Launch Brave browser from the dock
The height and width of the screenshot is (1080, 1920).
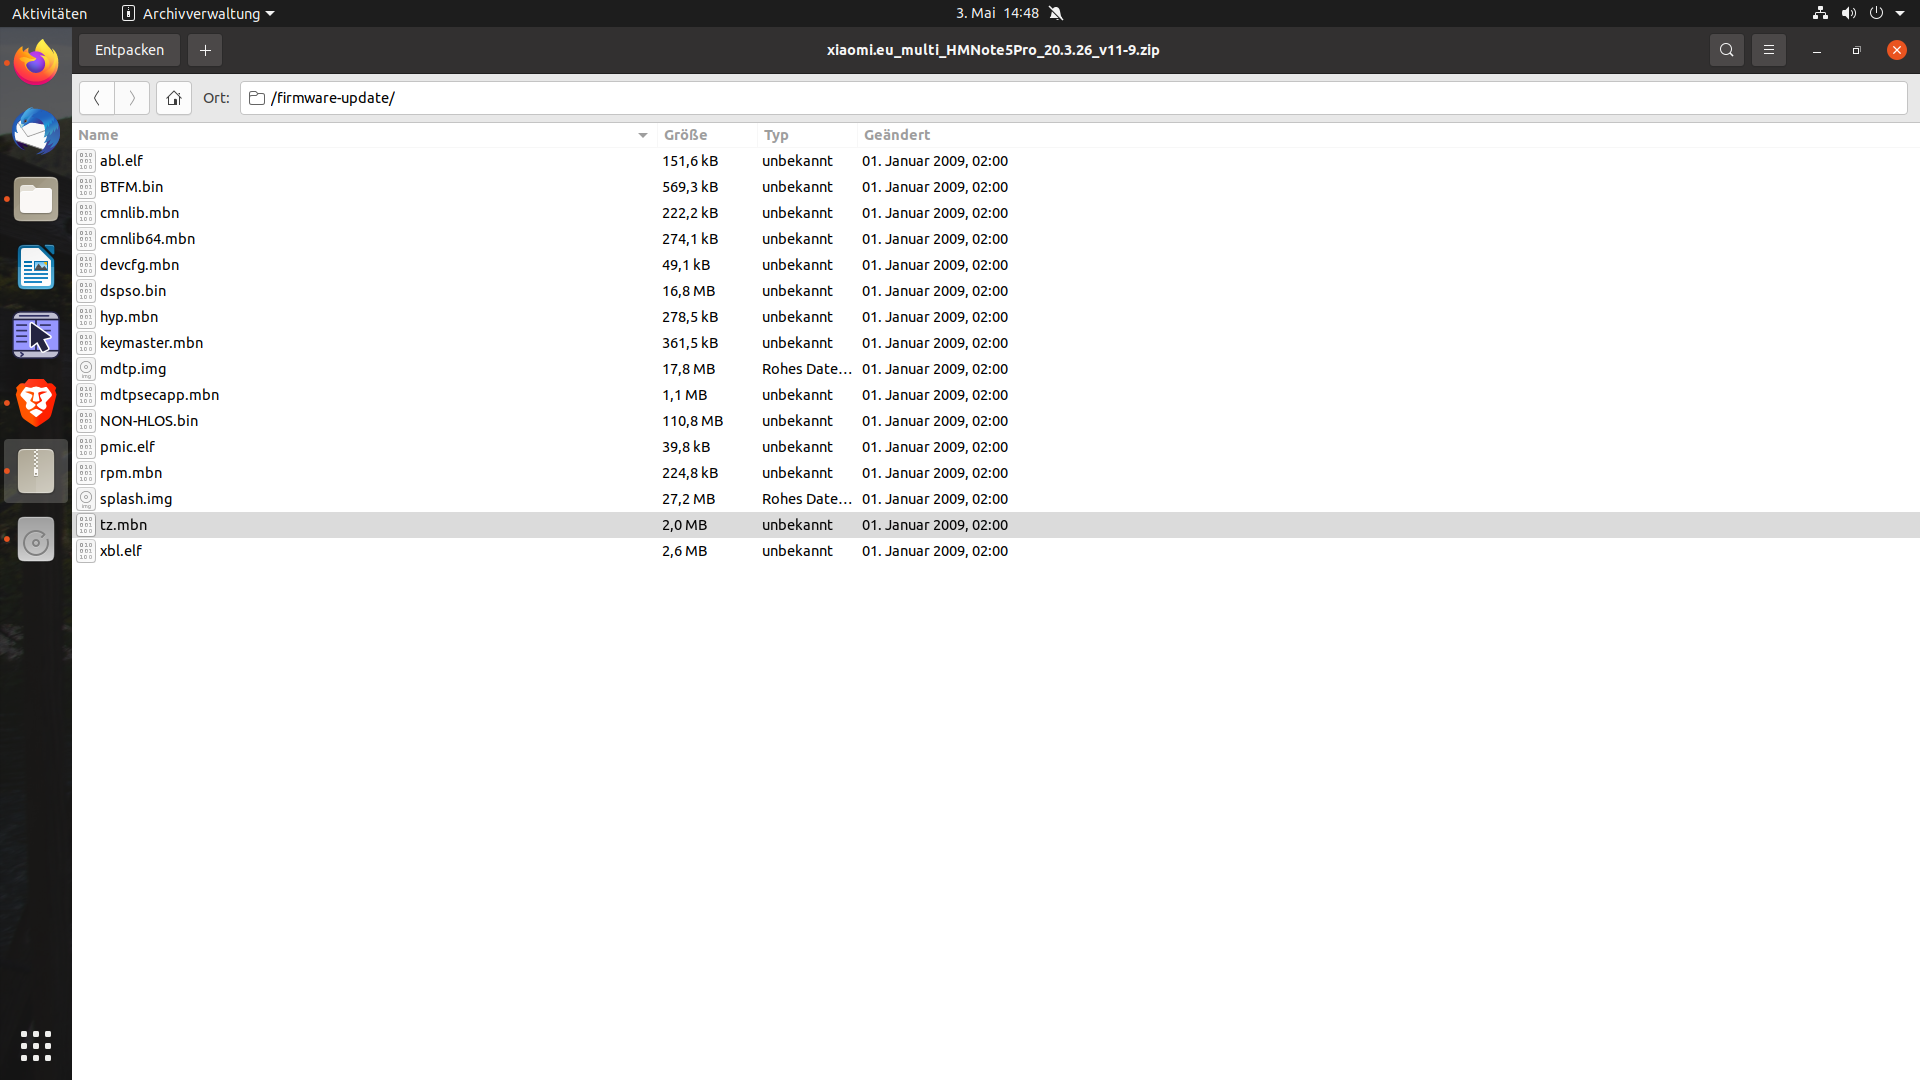pos(36,403)
